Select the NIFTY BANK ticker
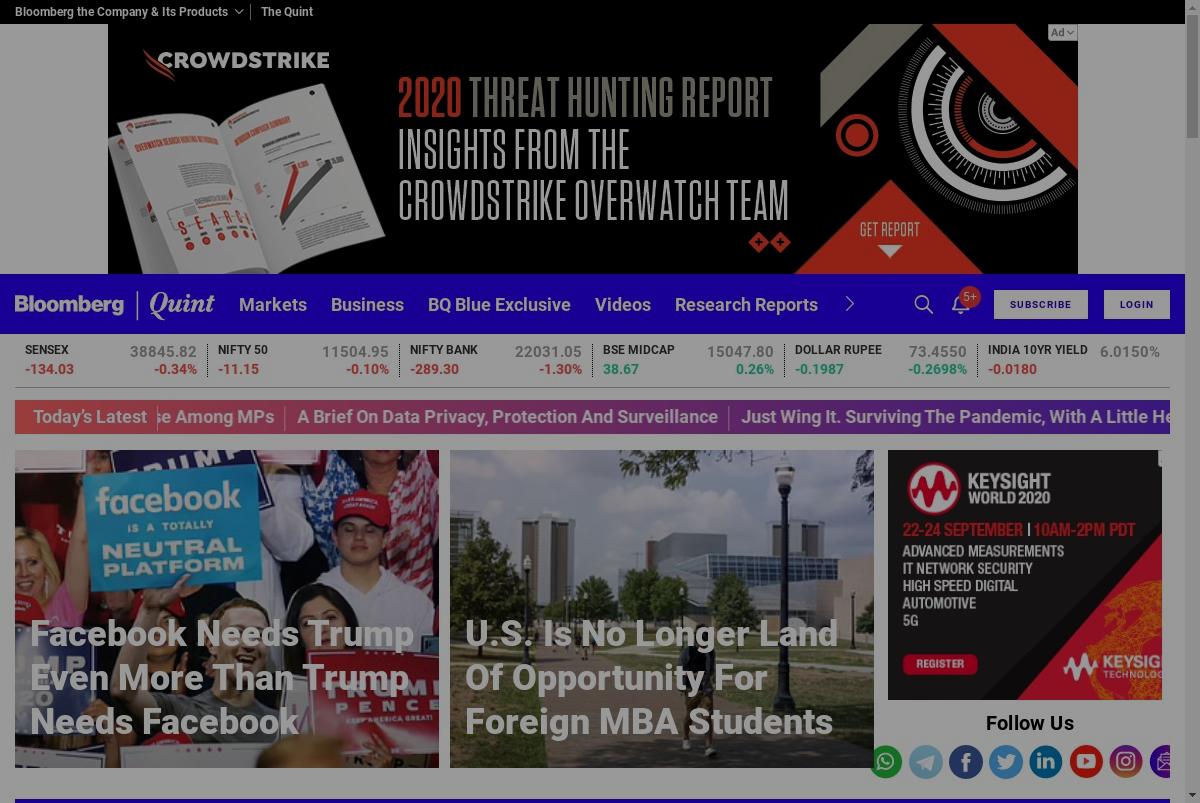The width and height of the screenshot is (1200, 803). tap(496, 360)
